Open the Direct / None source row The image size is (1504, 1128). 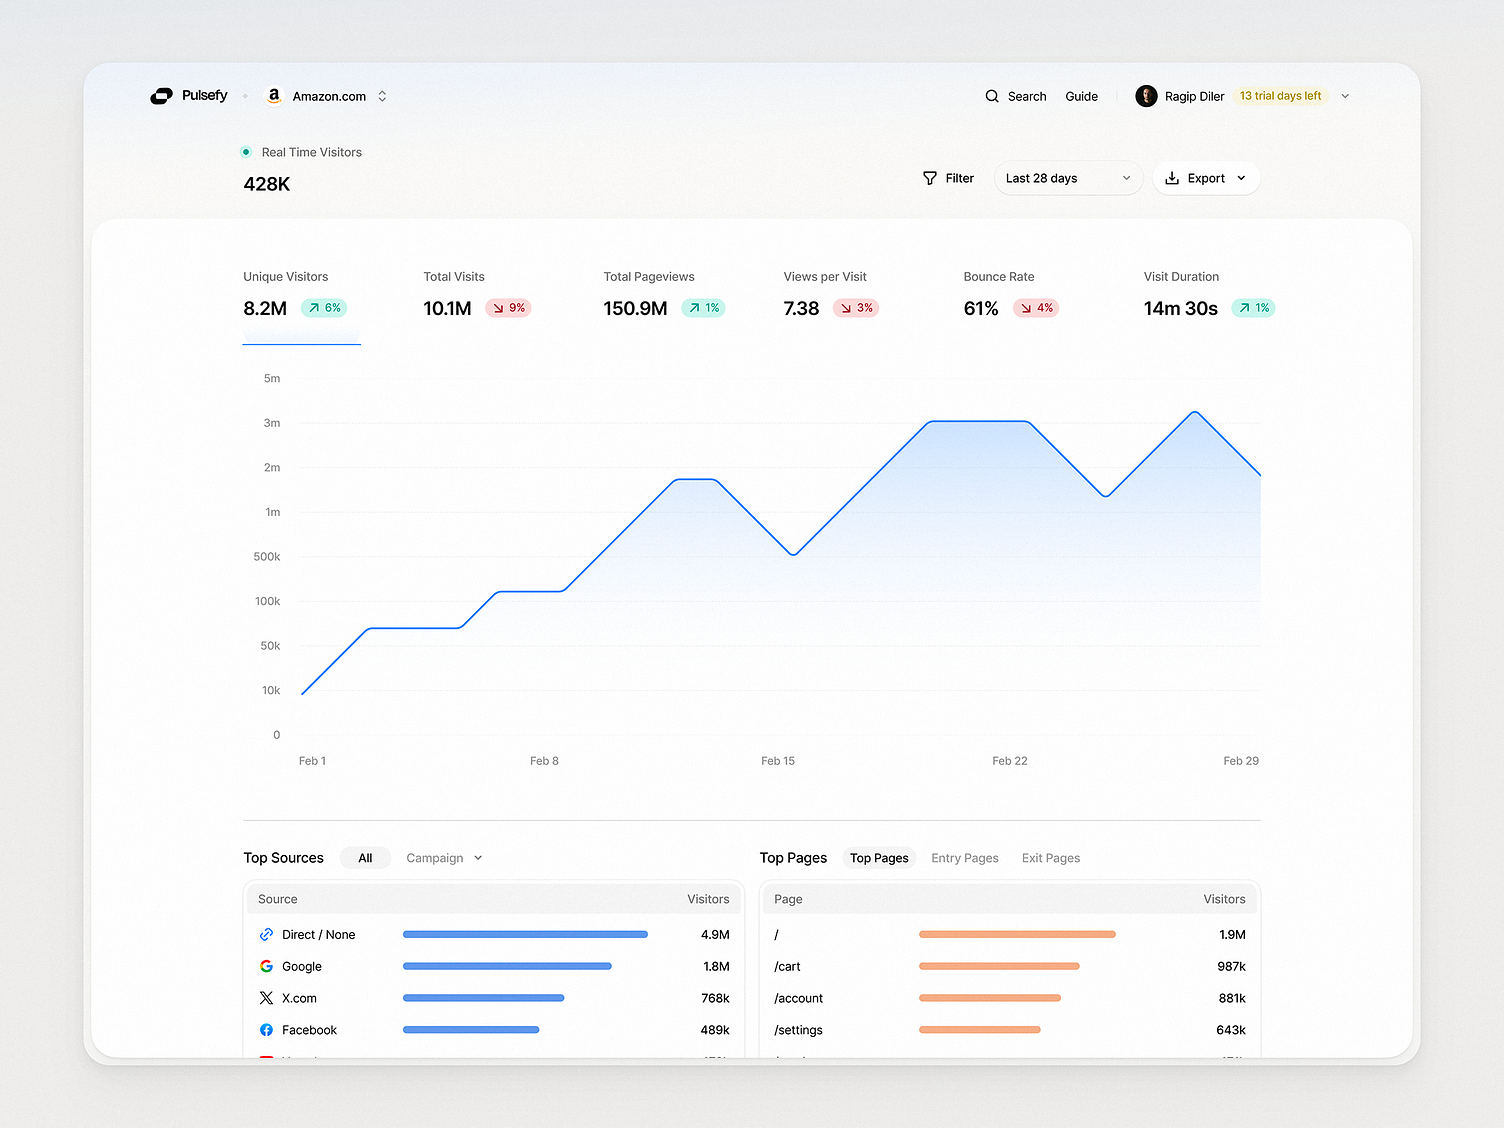pyautogui.click(x=494, y=935)
